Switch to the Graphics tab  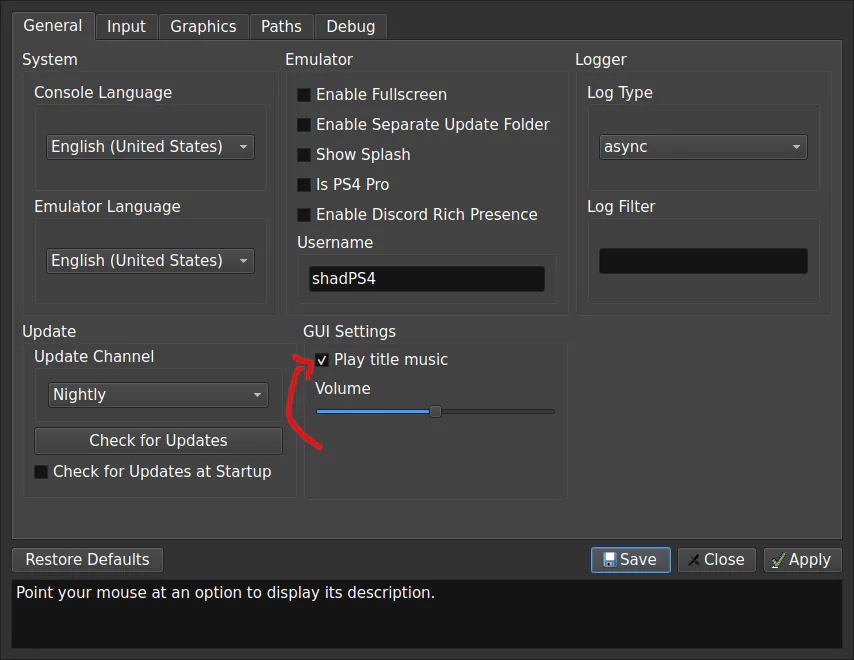coord(203,27)
